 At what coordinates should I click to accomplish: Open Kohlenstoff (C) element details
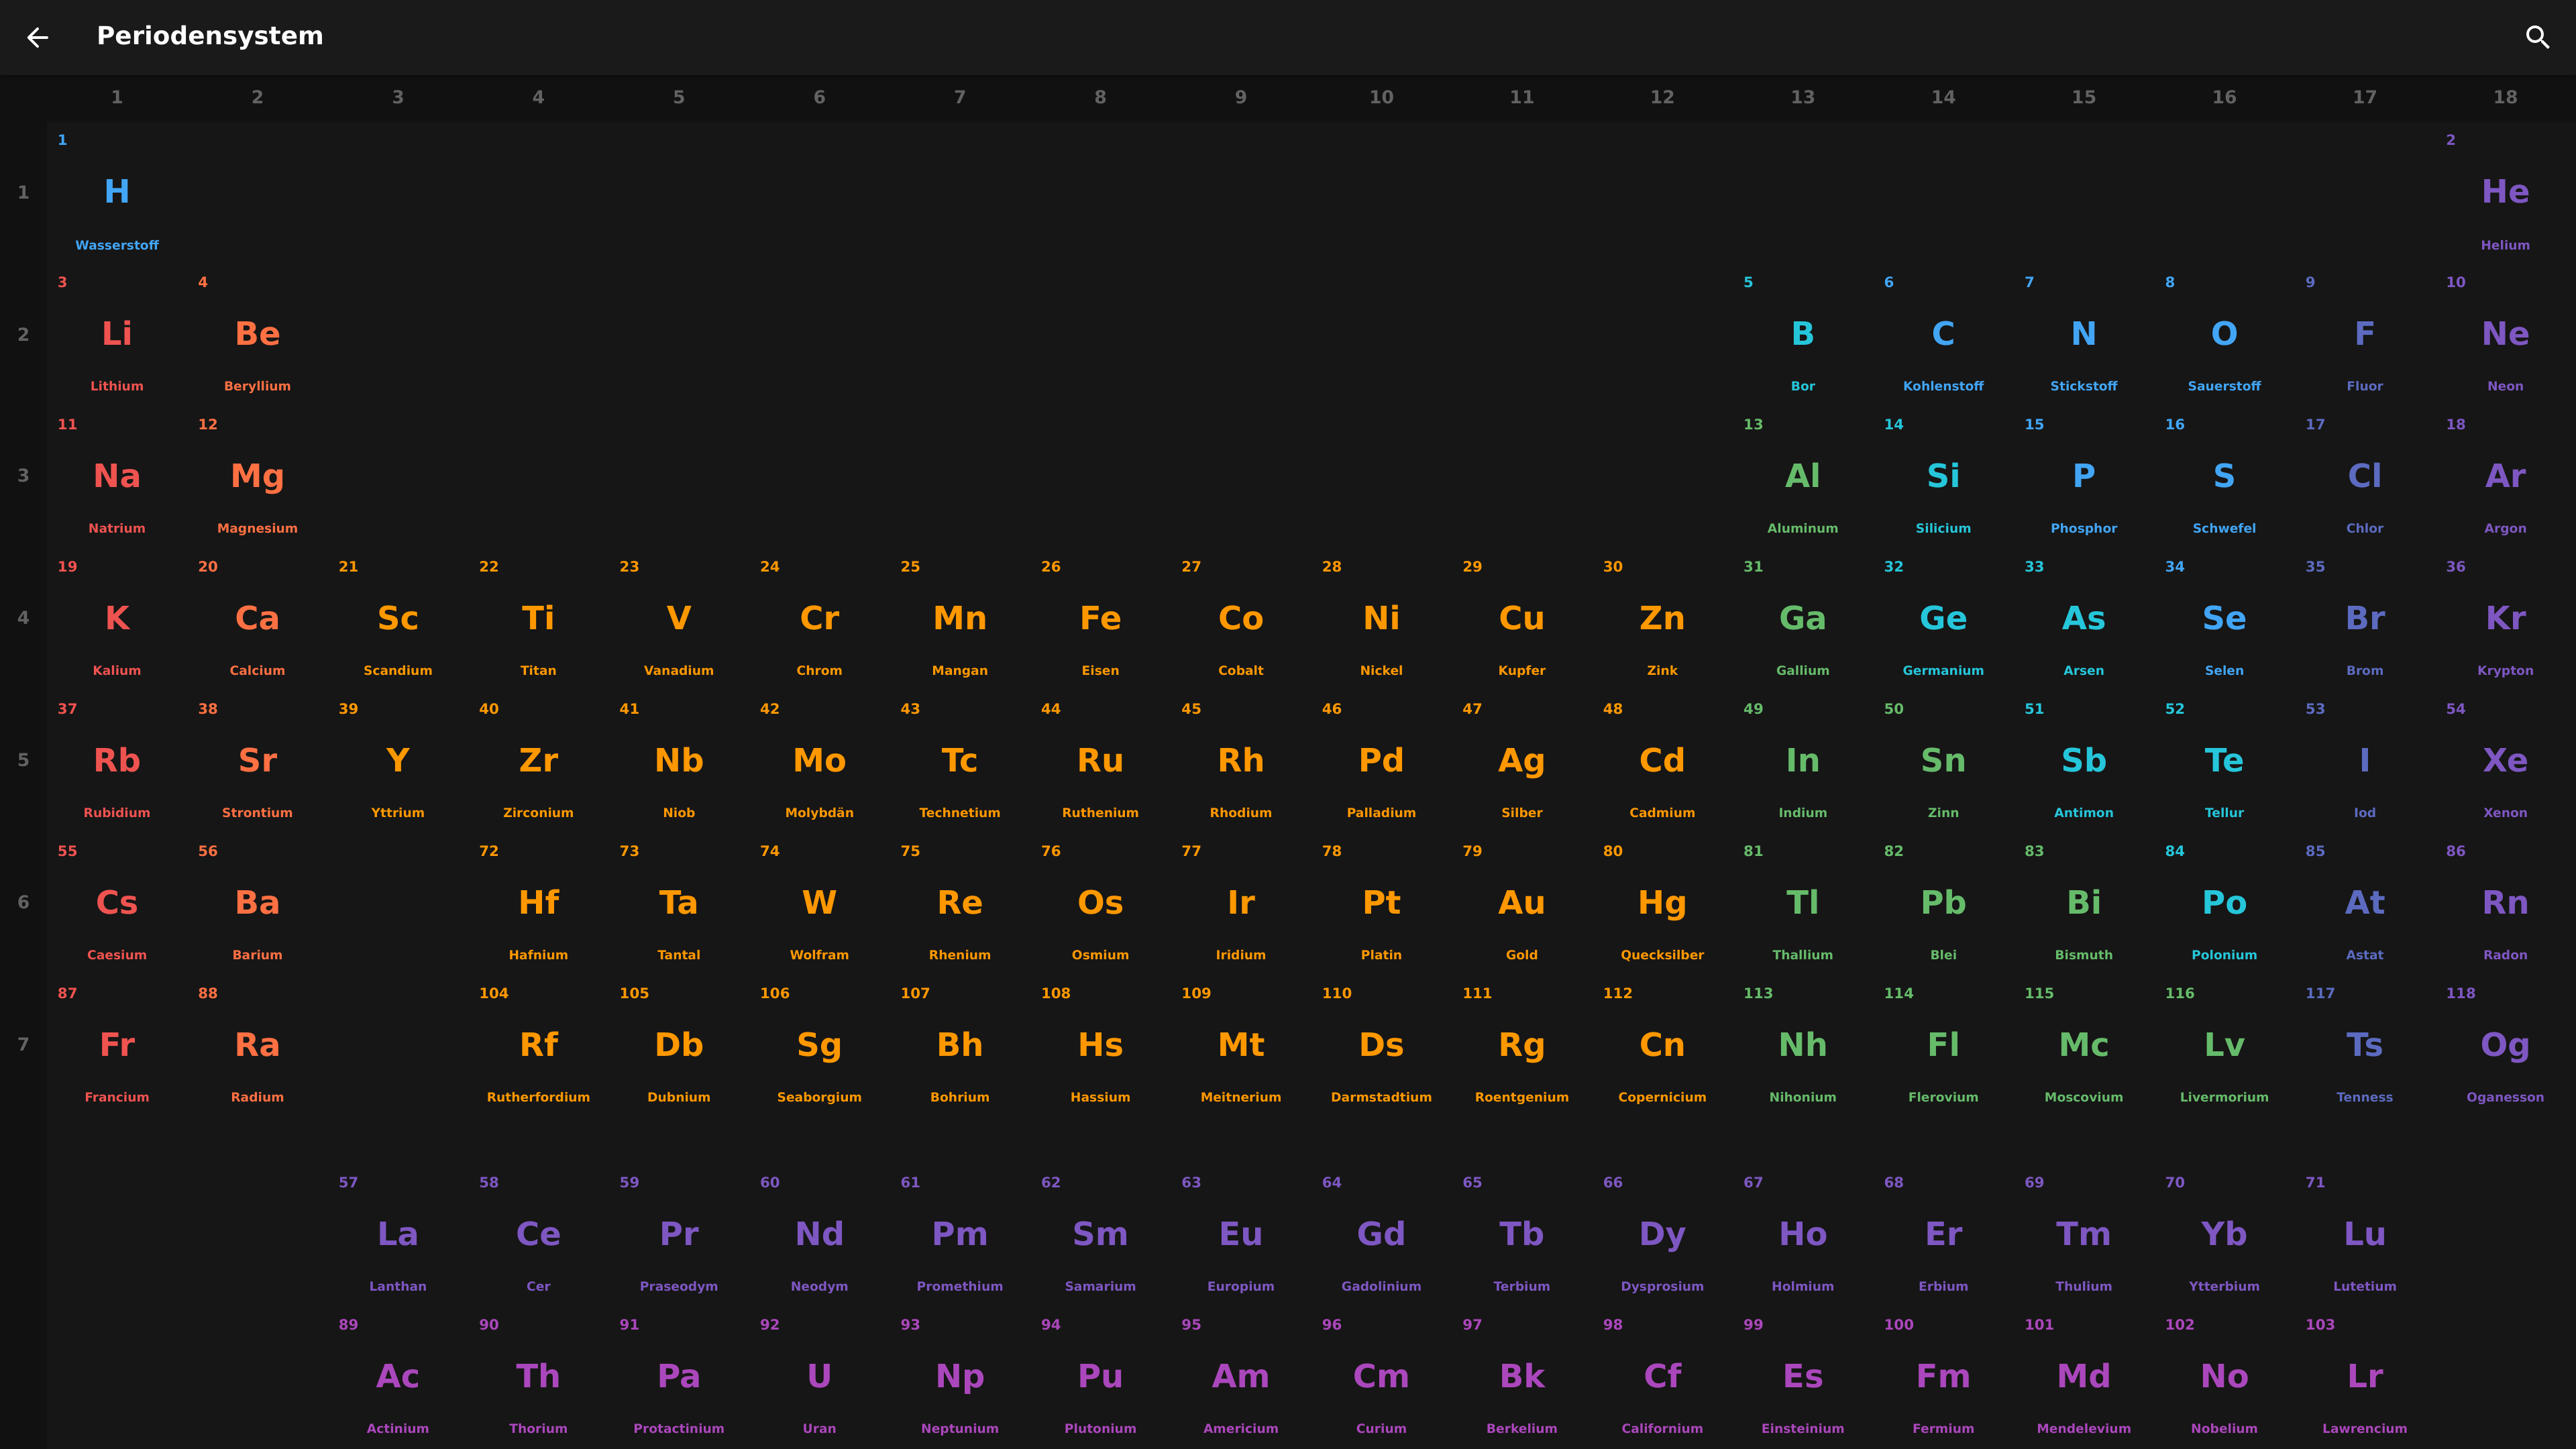tap(1943, 334)
